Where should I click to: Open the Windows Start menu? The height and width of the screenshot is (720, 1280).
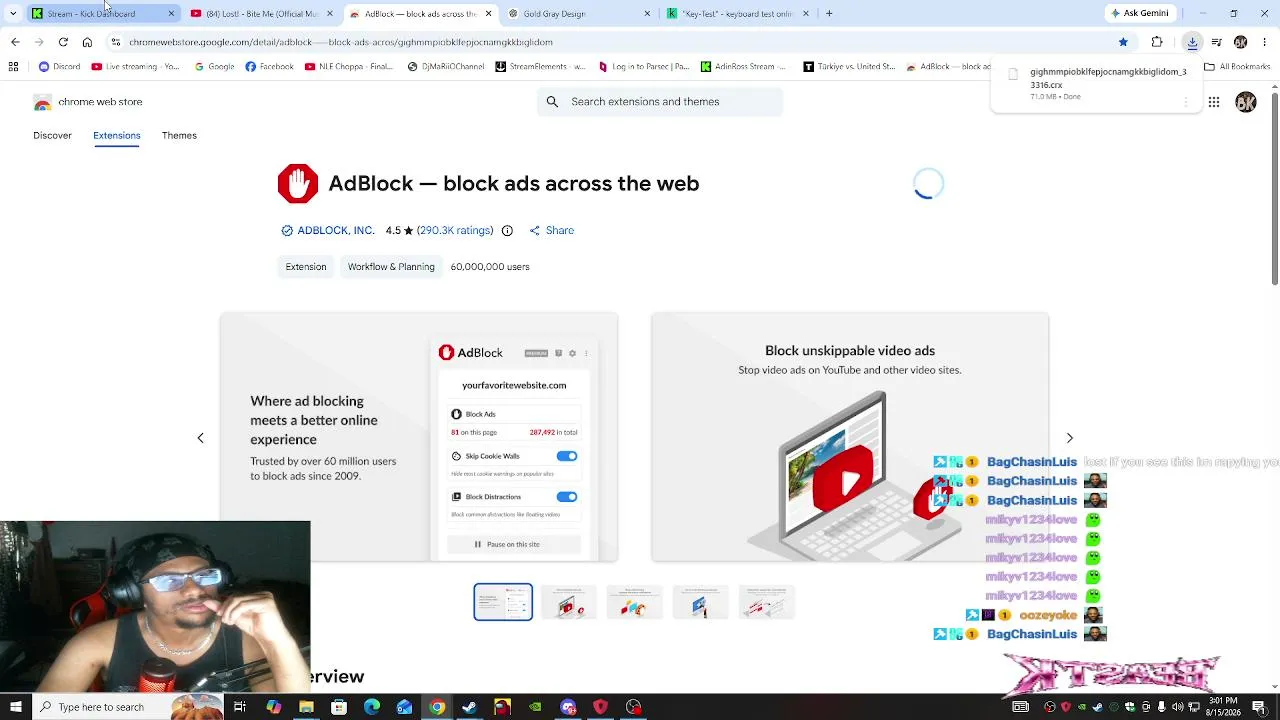15,707
